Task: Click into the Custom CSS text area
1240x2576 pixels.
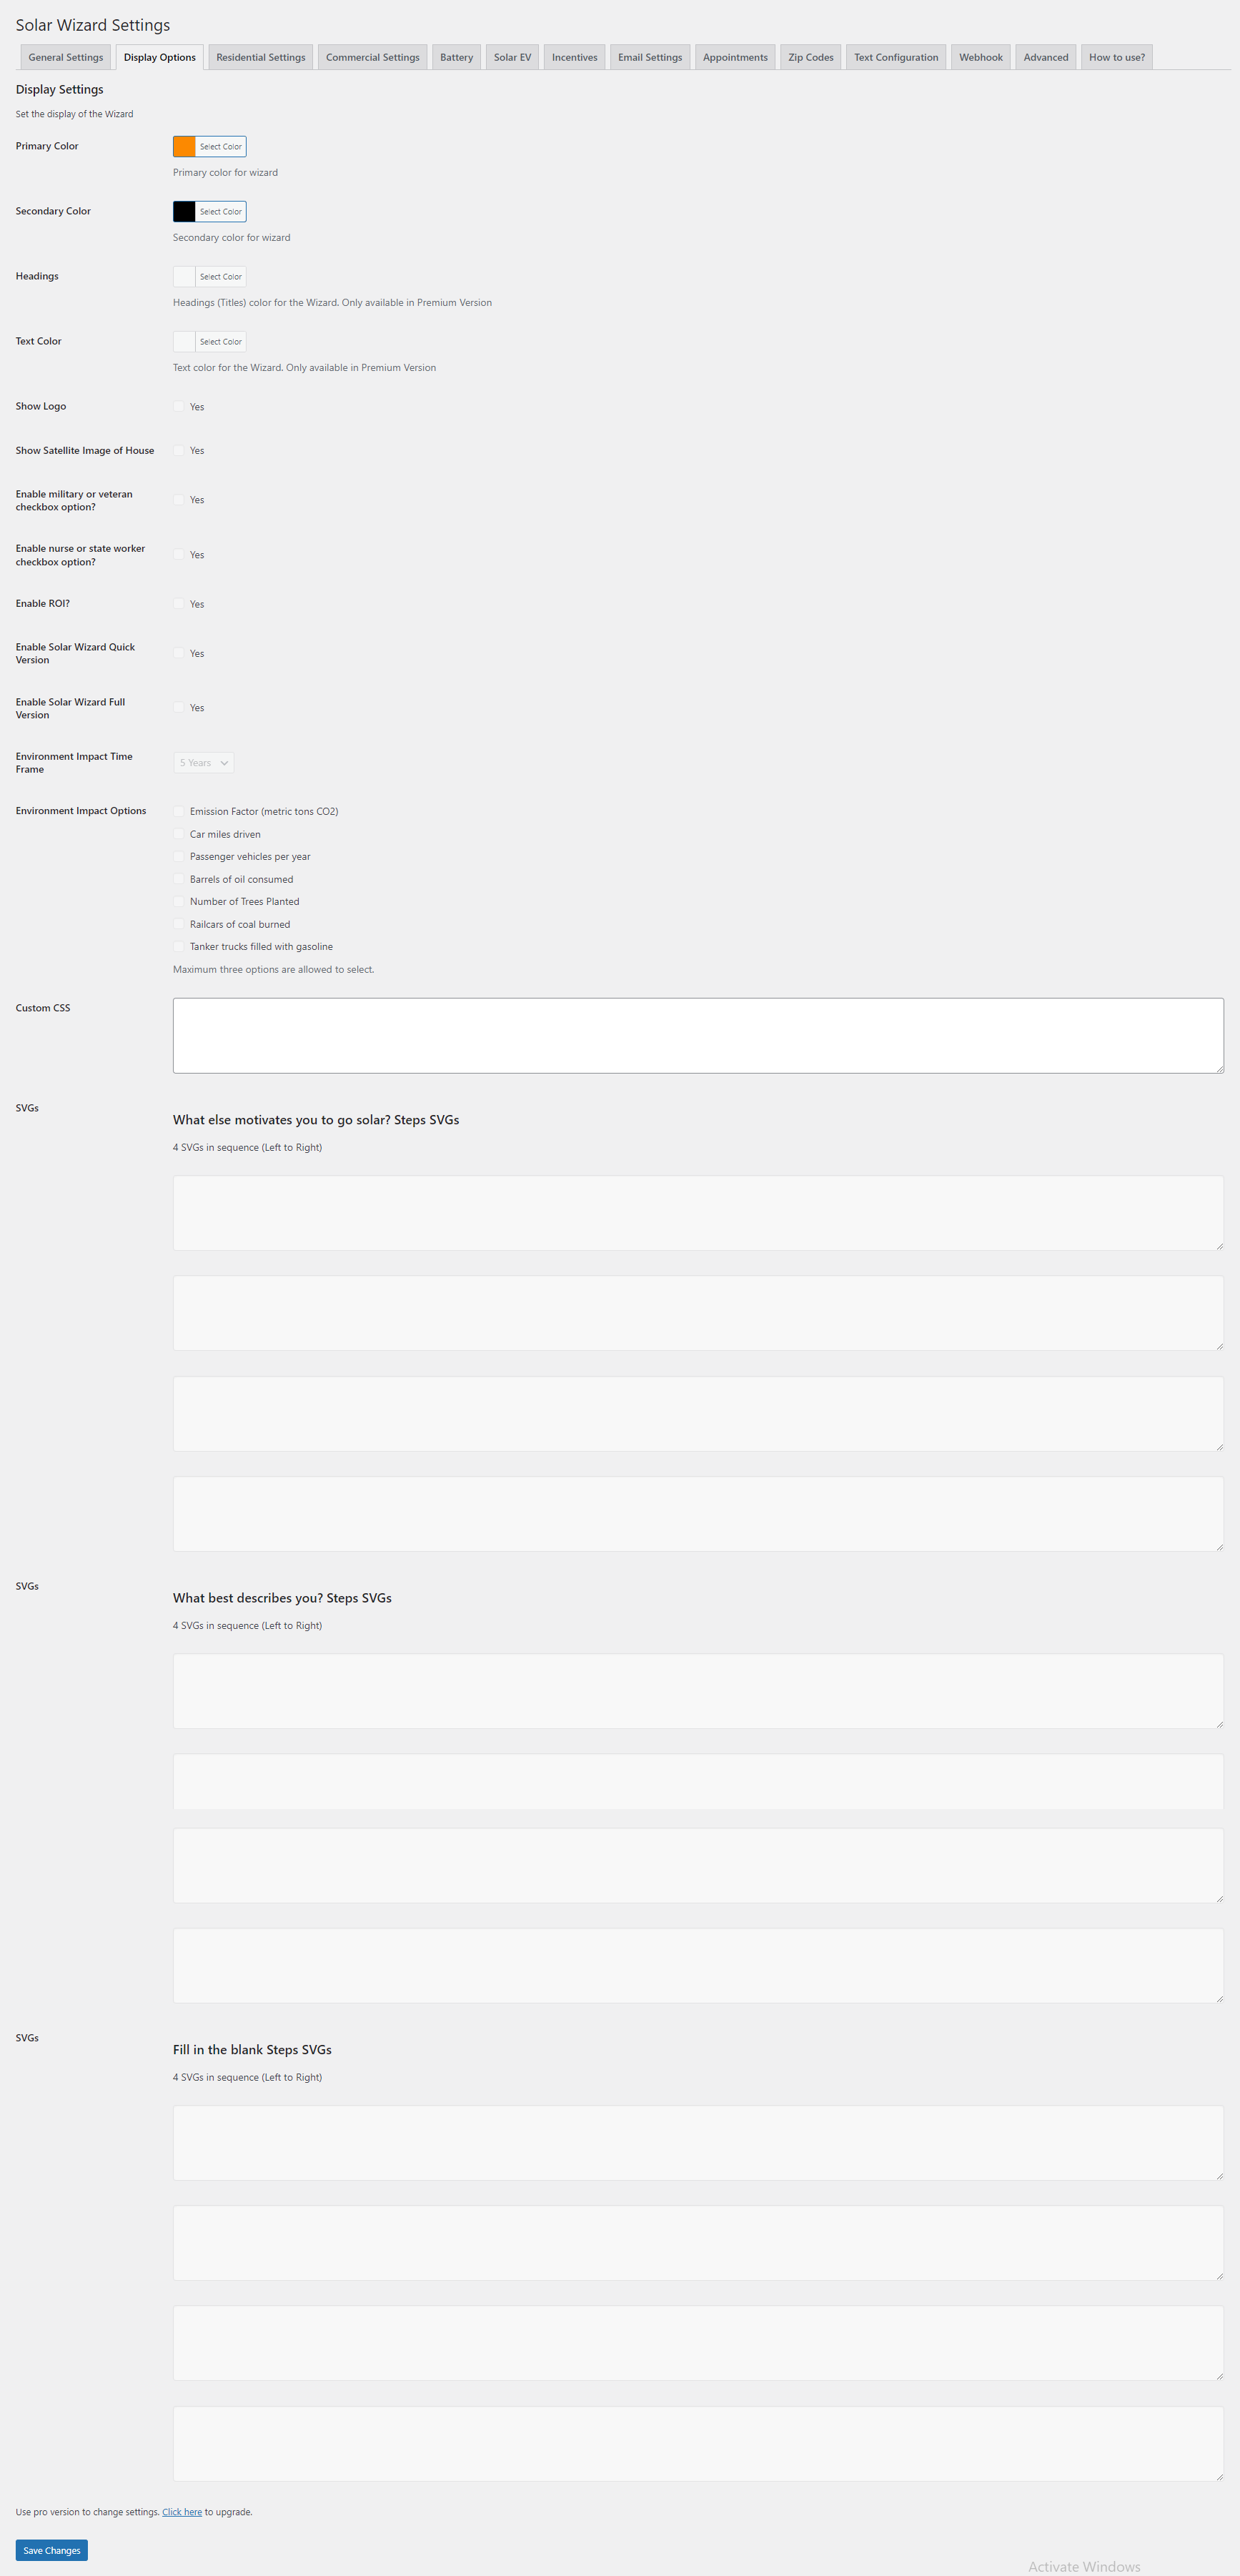Action: pos(698,1036)
